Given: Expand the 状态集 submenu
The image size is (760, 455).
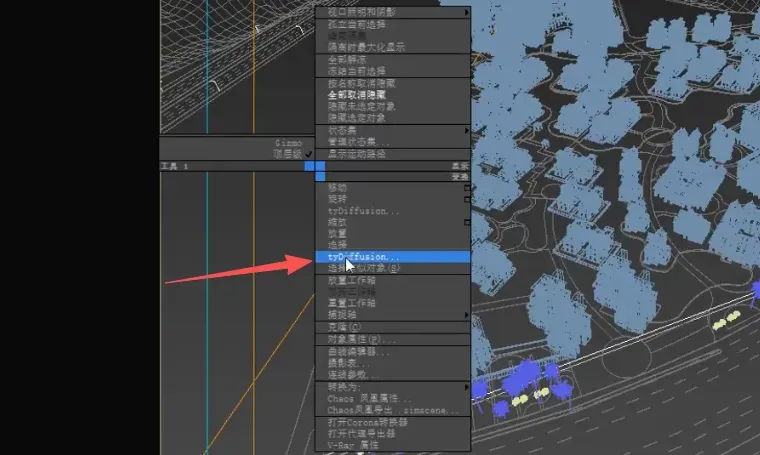Looking at the screenshot, I should [466, 130].
